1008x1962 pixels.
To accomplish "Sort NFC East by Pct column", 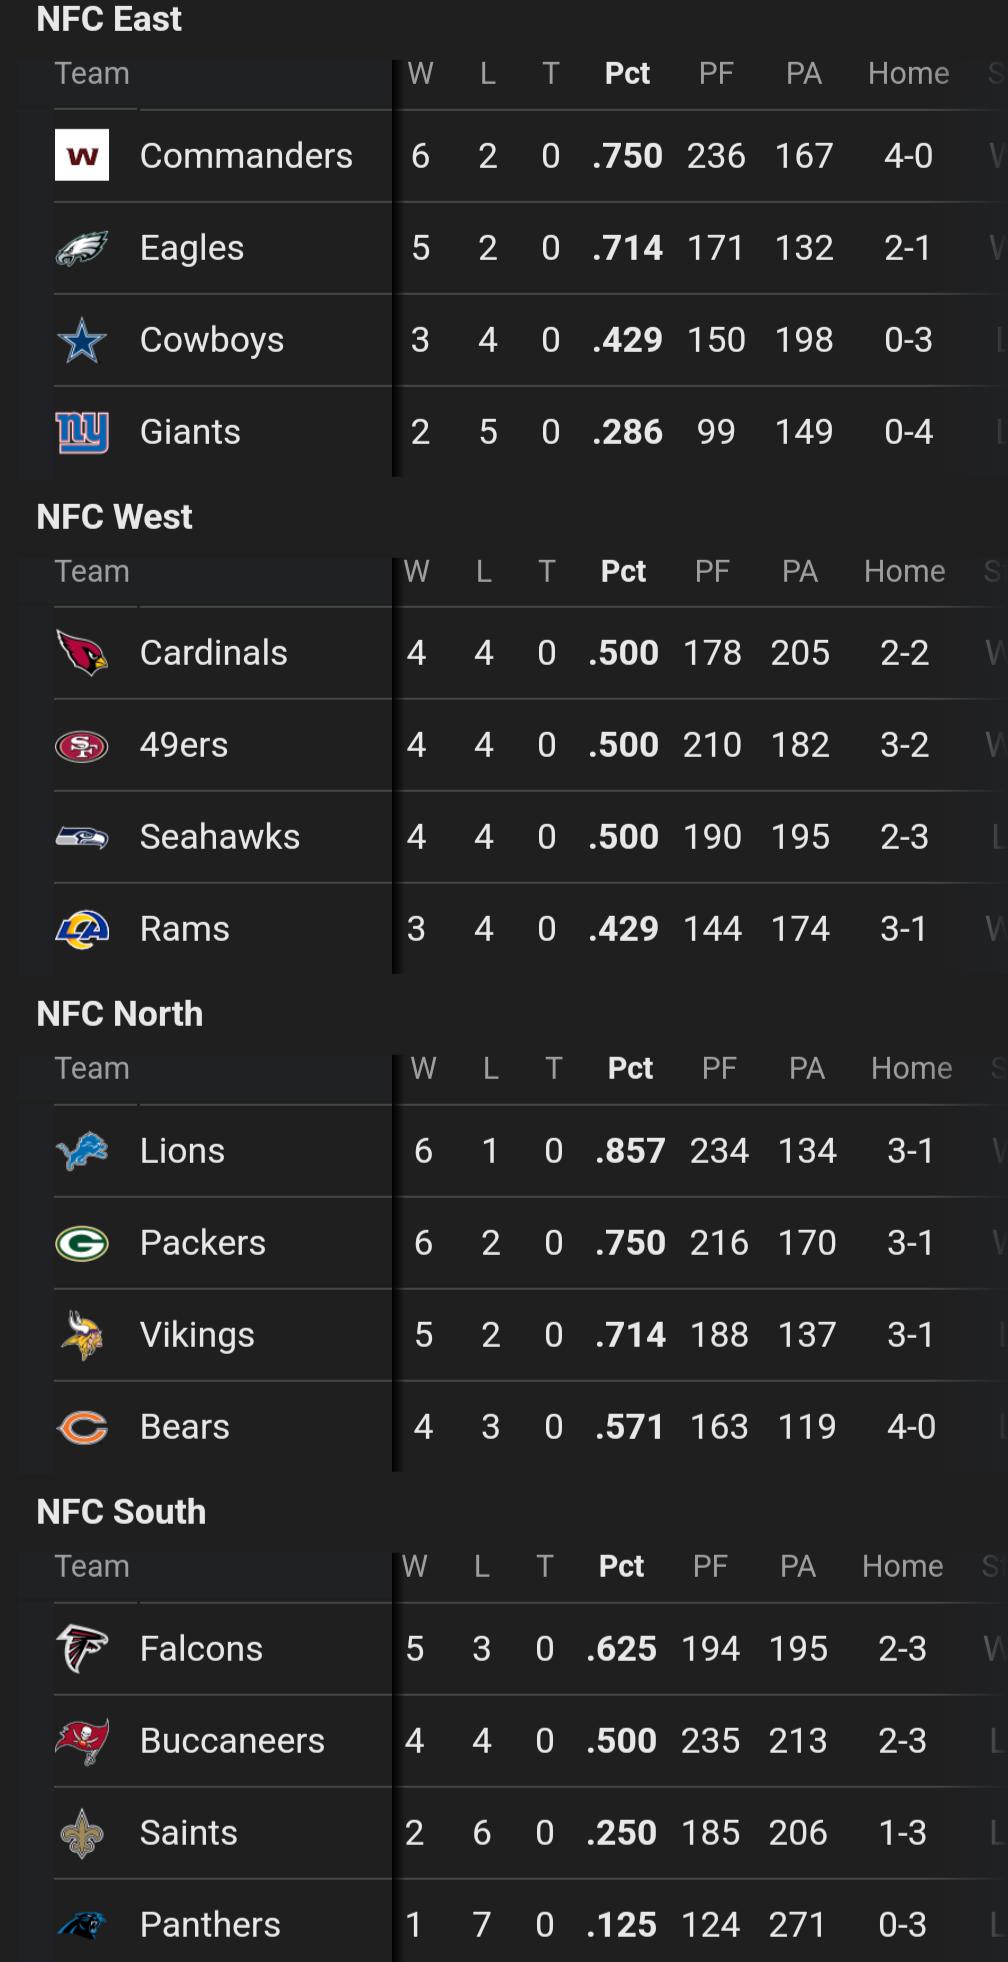I will (x=627, y=74).
